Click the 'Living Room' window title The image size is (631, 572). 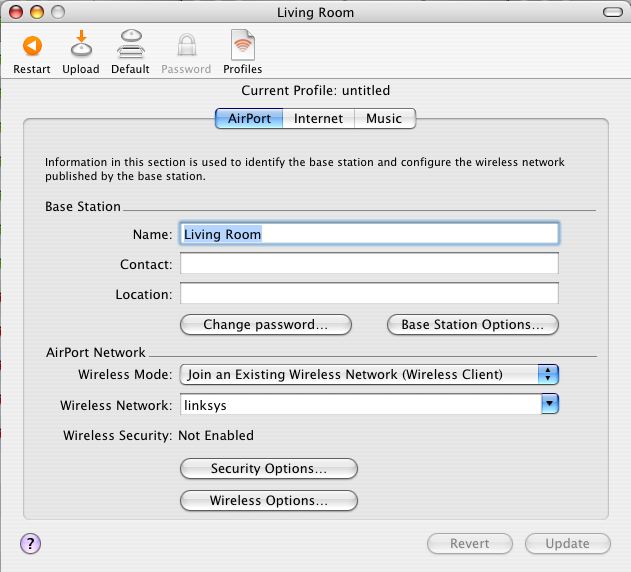click(316, 12)
